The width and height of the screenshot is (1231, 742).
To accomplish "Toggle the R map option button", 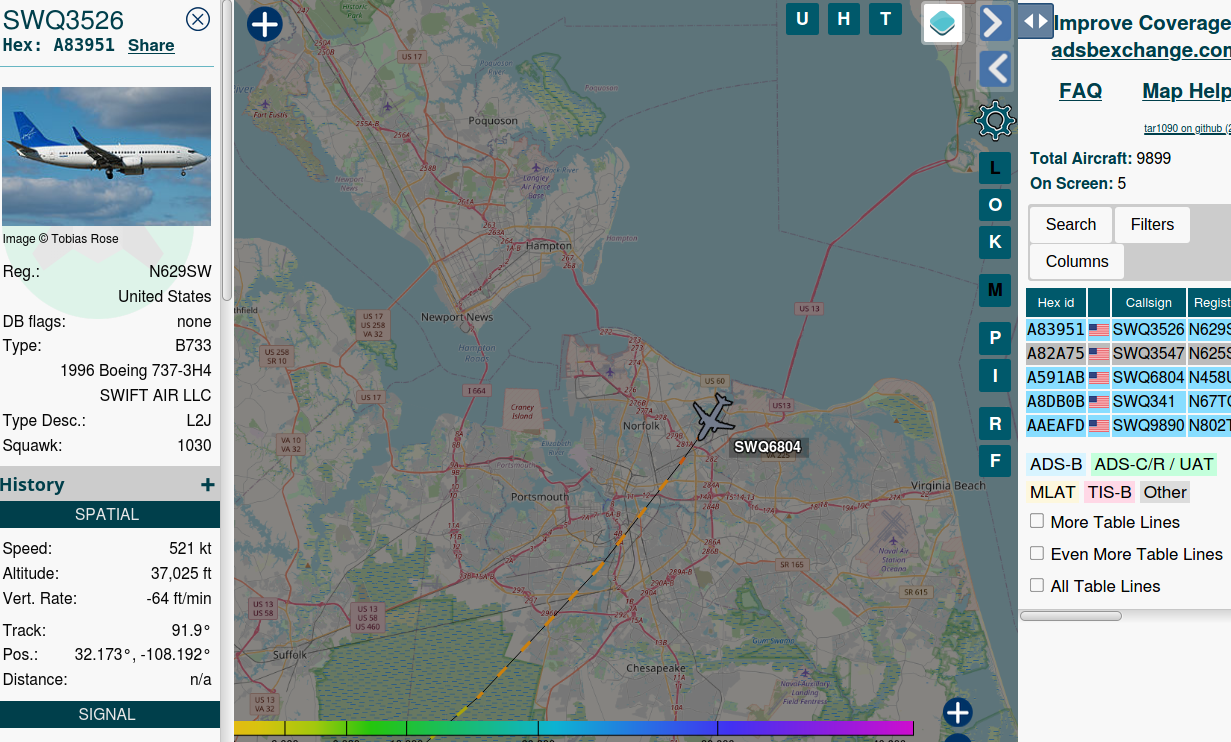I will pos(995,424).
